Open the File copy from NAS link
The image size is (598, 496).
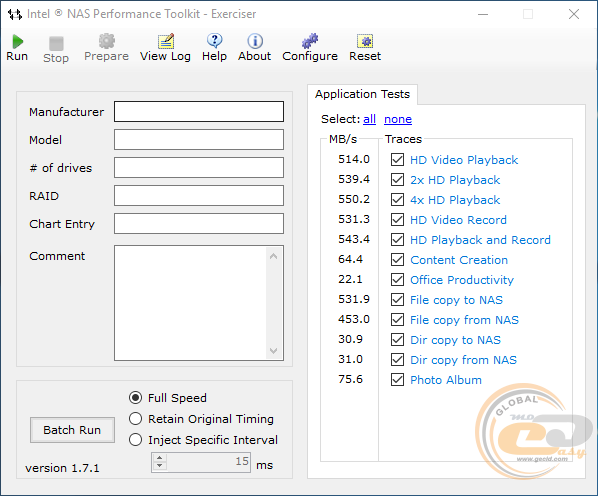click(464, 320)
